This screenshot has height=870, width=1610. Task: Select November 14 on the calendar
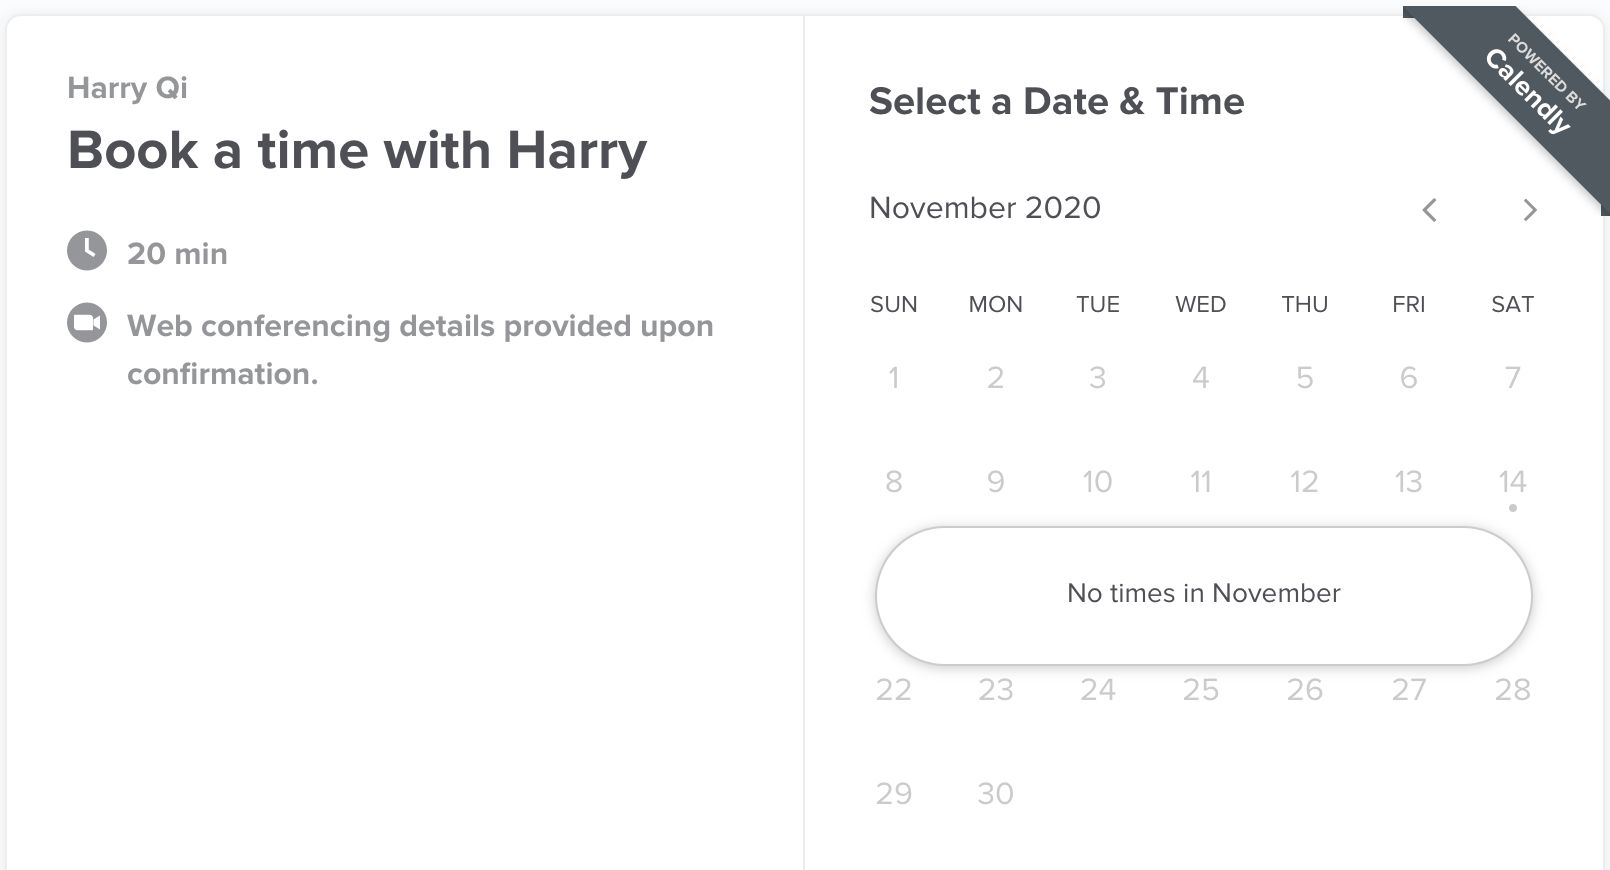[x=1512, y=481]
